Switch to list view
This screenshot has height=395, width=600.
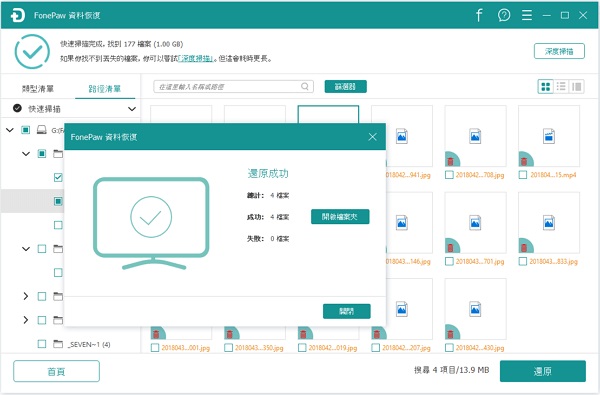pos(561,87)
